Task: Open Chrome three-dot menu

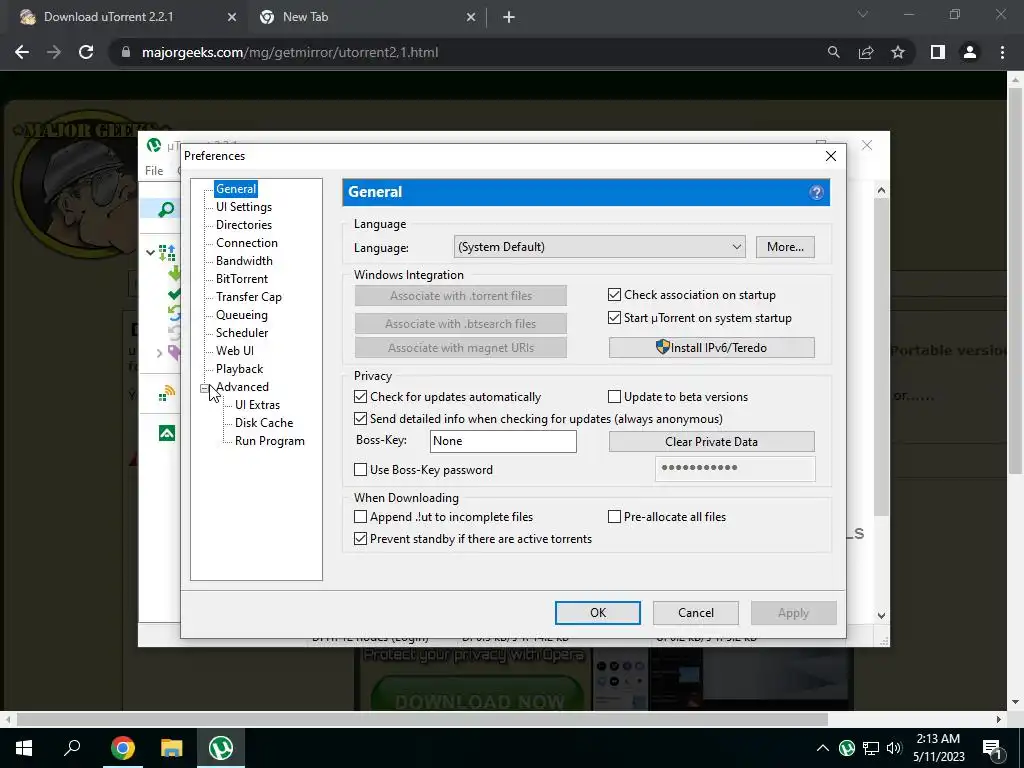Action: coord(1002,52)
